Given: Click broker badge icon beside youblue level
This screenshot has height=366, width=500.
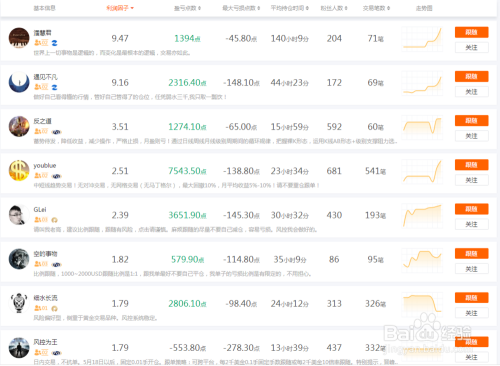Looking at the screenshot, I should [56, 176].
